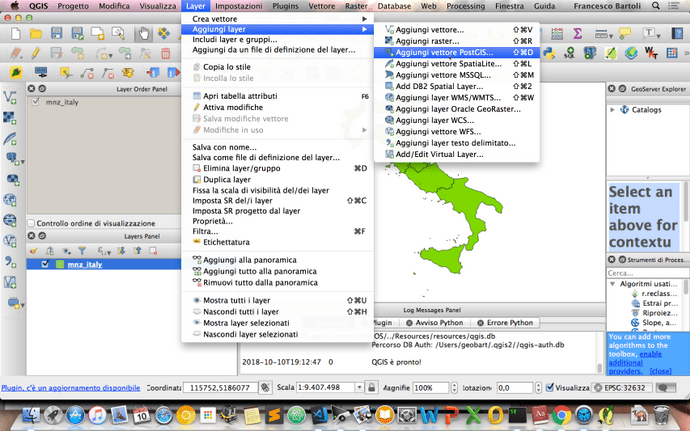Click the Coordinata input field
The image size is (690, 431).
click(220, 388)
